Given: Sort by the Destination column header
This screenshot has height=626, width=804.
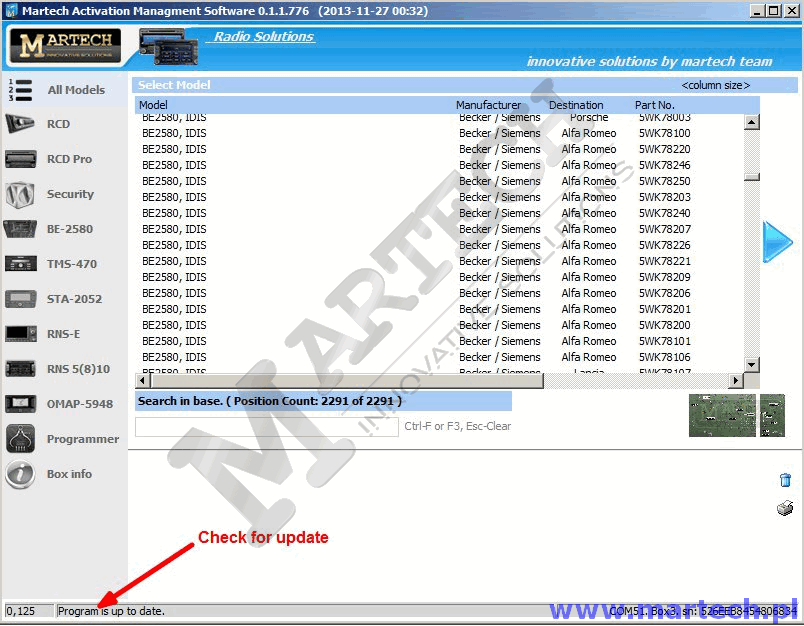Looking at the screenshot, I should click(576, 105).
